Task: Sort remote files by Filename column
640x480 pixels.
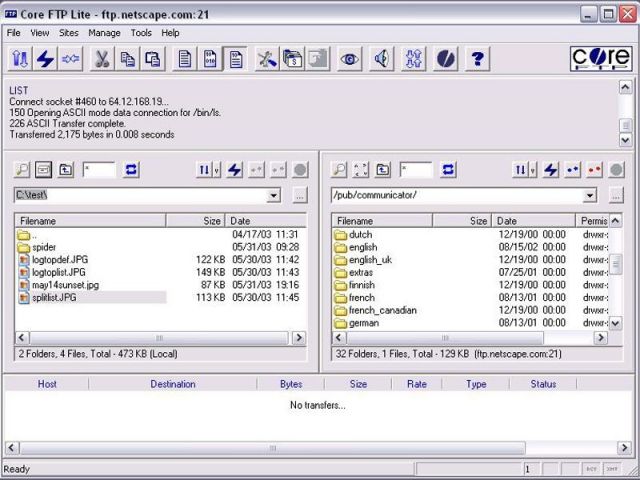Action: click(382, 221)
